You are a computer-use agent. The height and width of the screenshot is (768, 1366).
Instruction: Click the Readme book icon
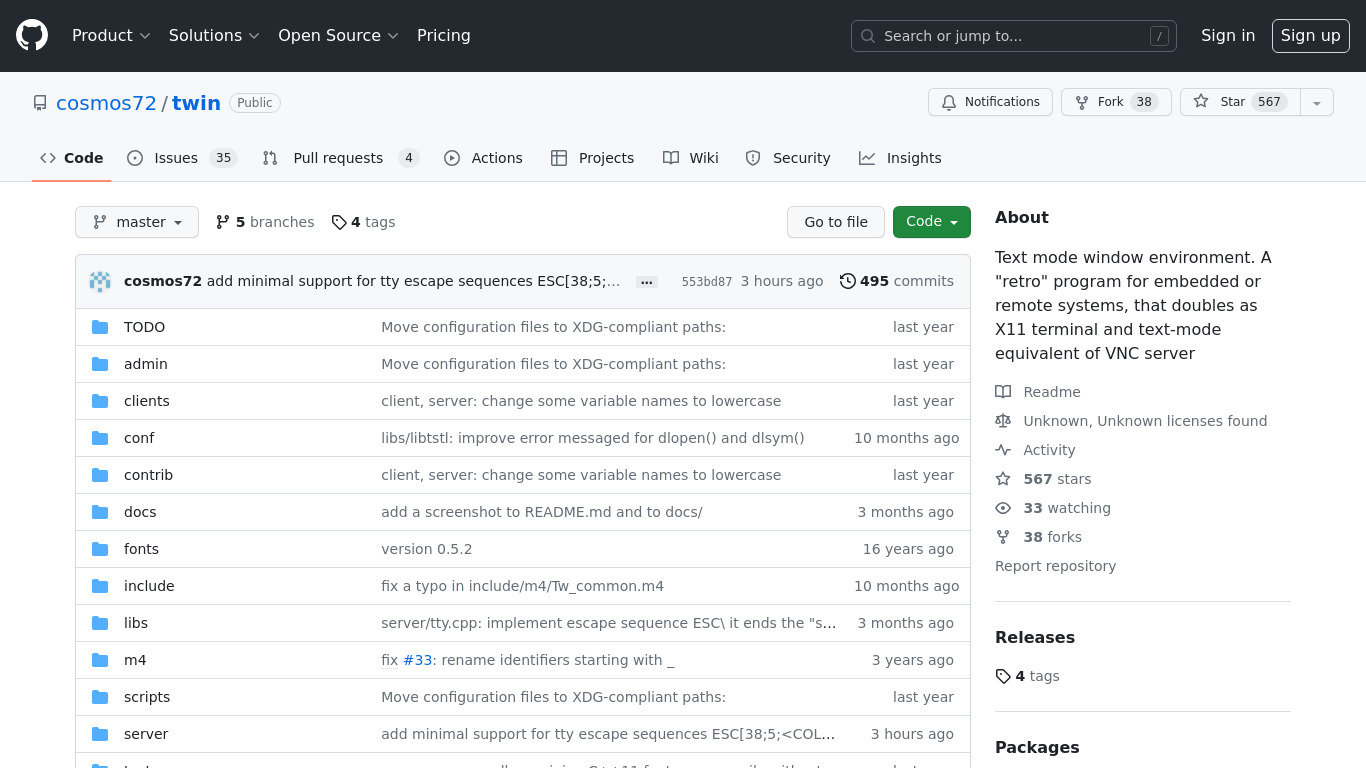[1003, 392]
